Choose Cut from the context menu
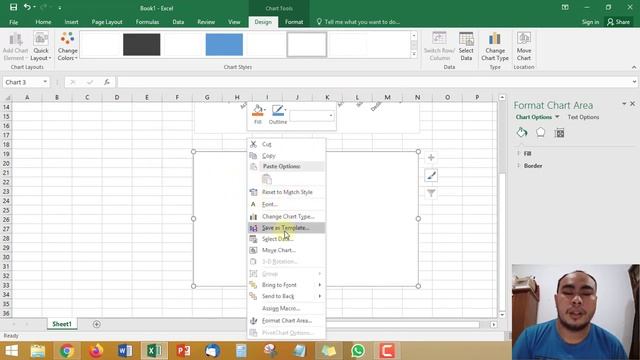Viewport: 640px width, 360px height. coord(287,144)
